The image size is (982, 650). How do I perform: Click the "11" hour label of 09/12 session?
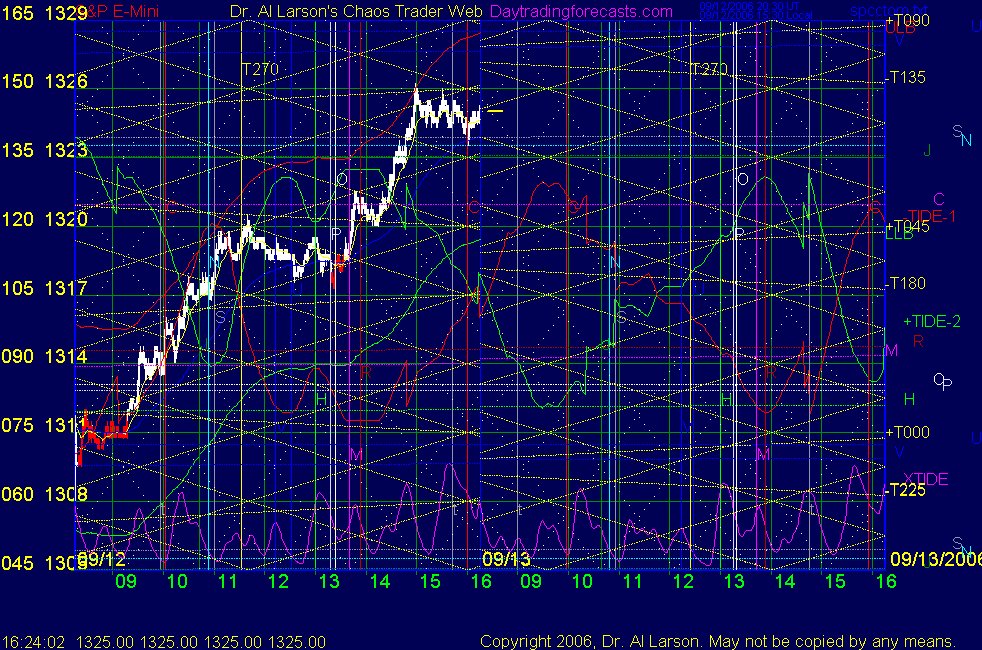tap(227, 581)
